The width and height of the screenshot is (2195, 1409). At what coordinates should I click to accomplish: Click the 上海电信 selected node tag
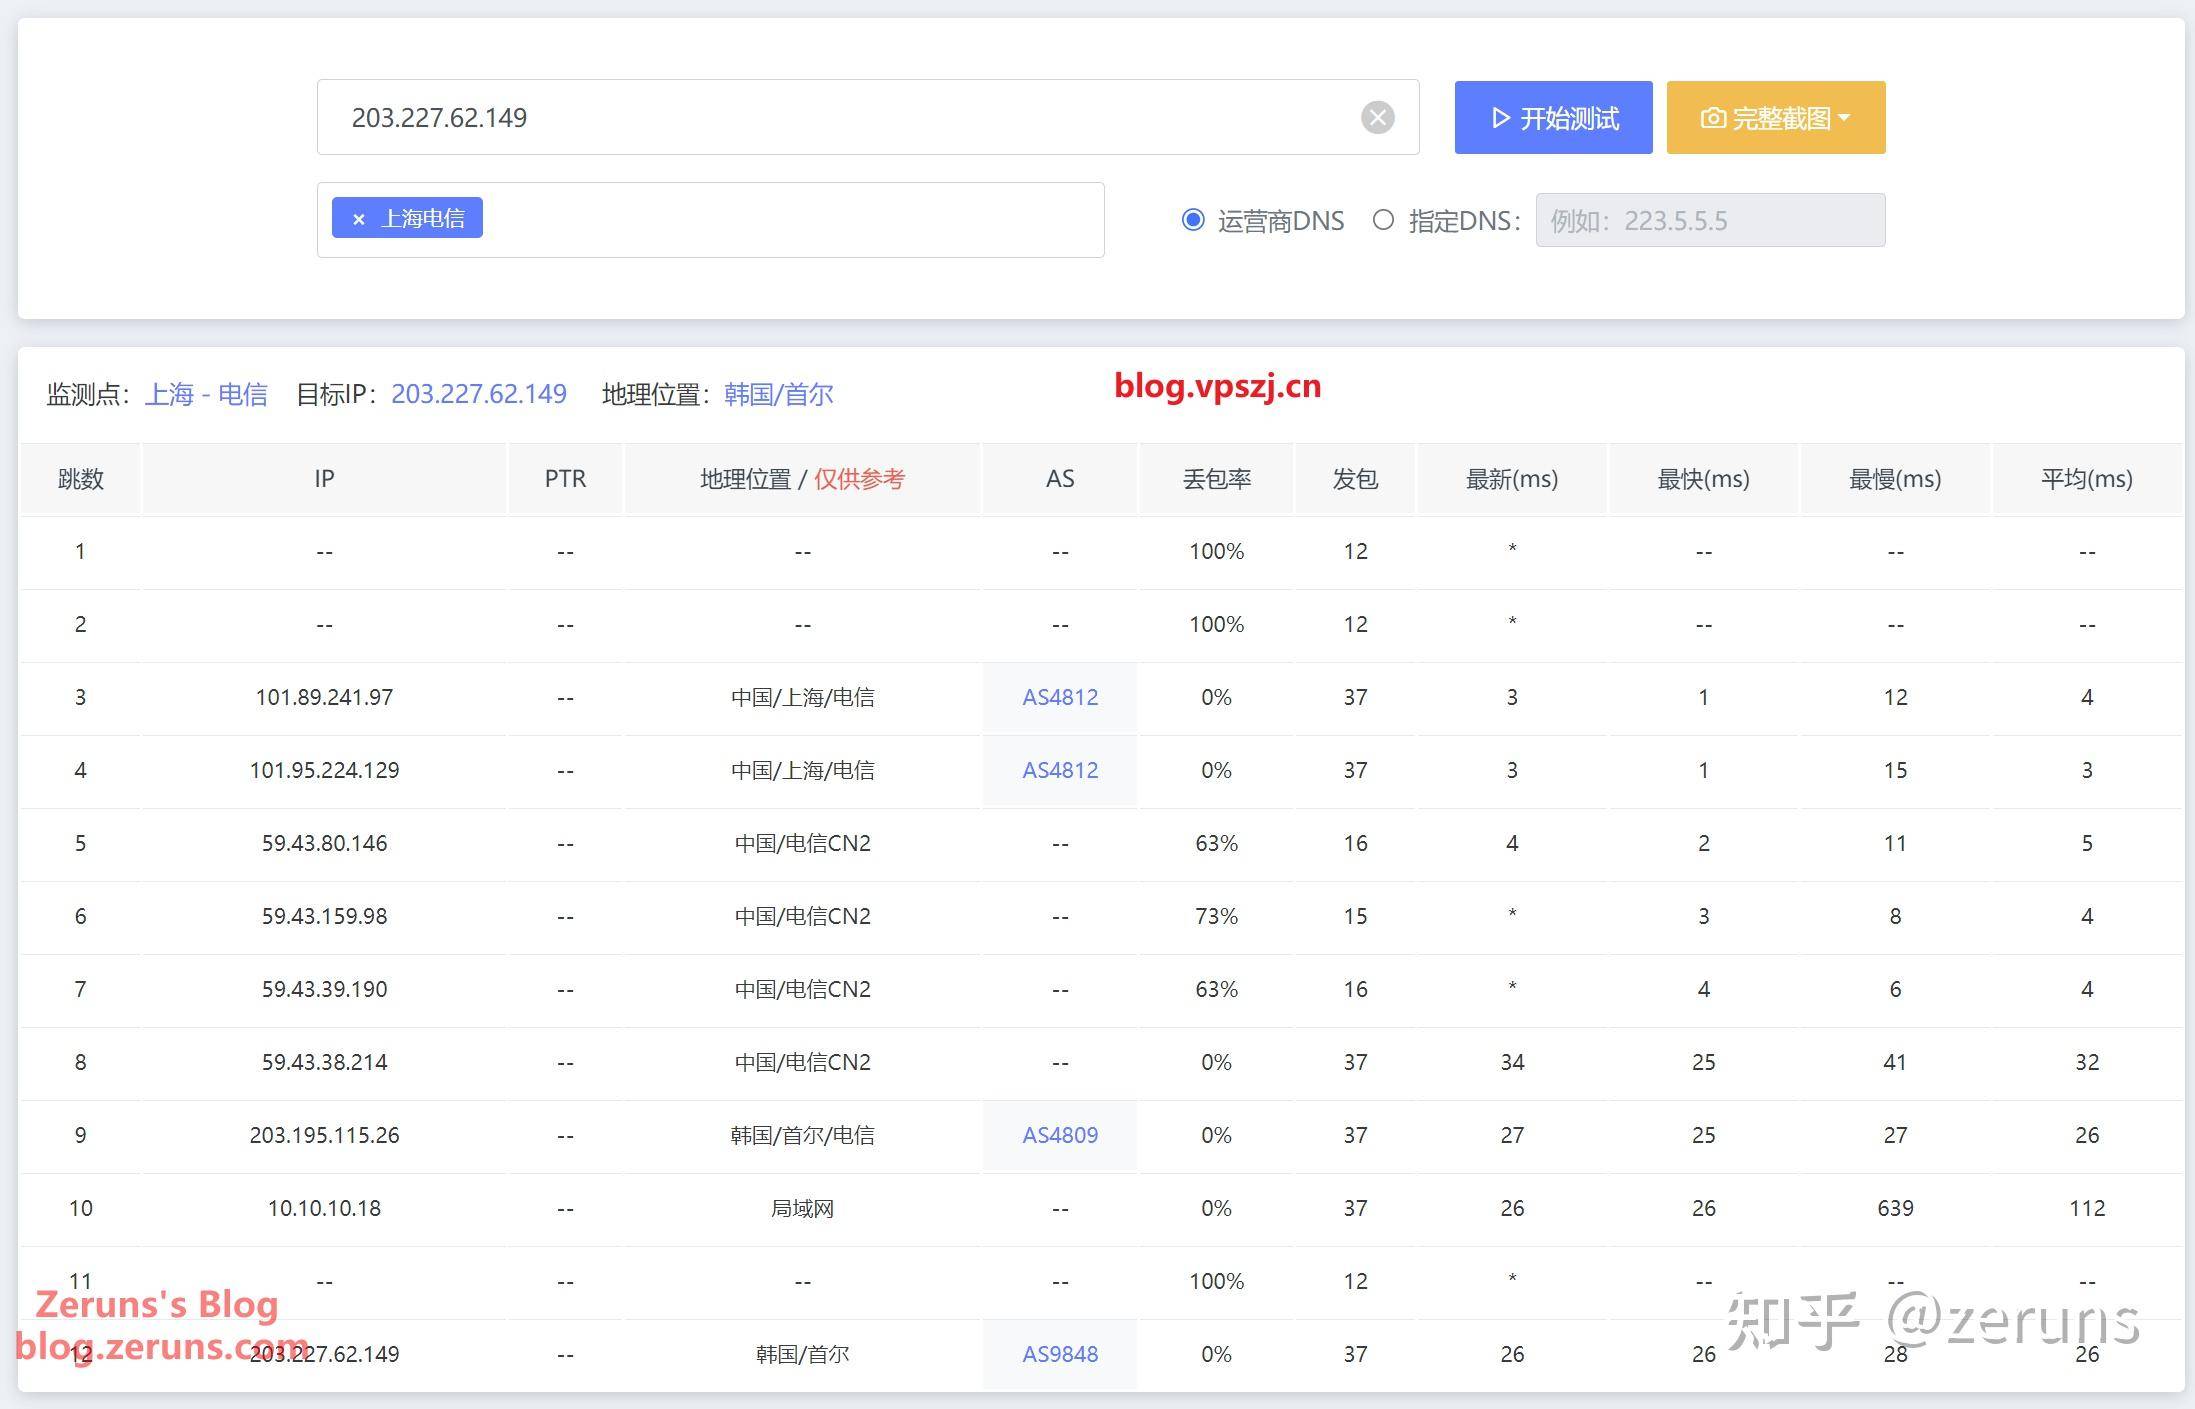pyautogui.click(x=407, y=218)
